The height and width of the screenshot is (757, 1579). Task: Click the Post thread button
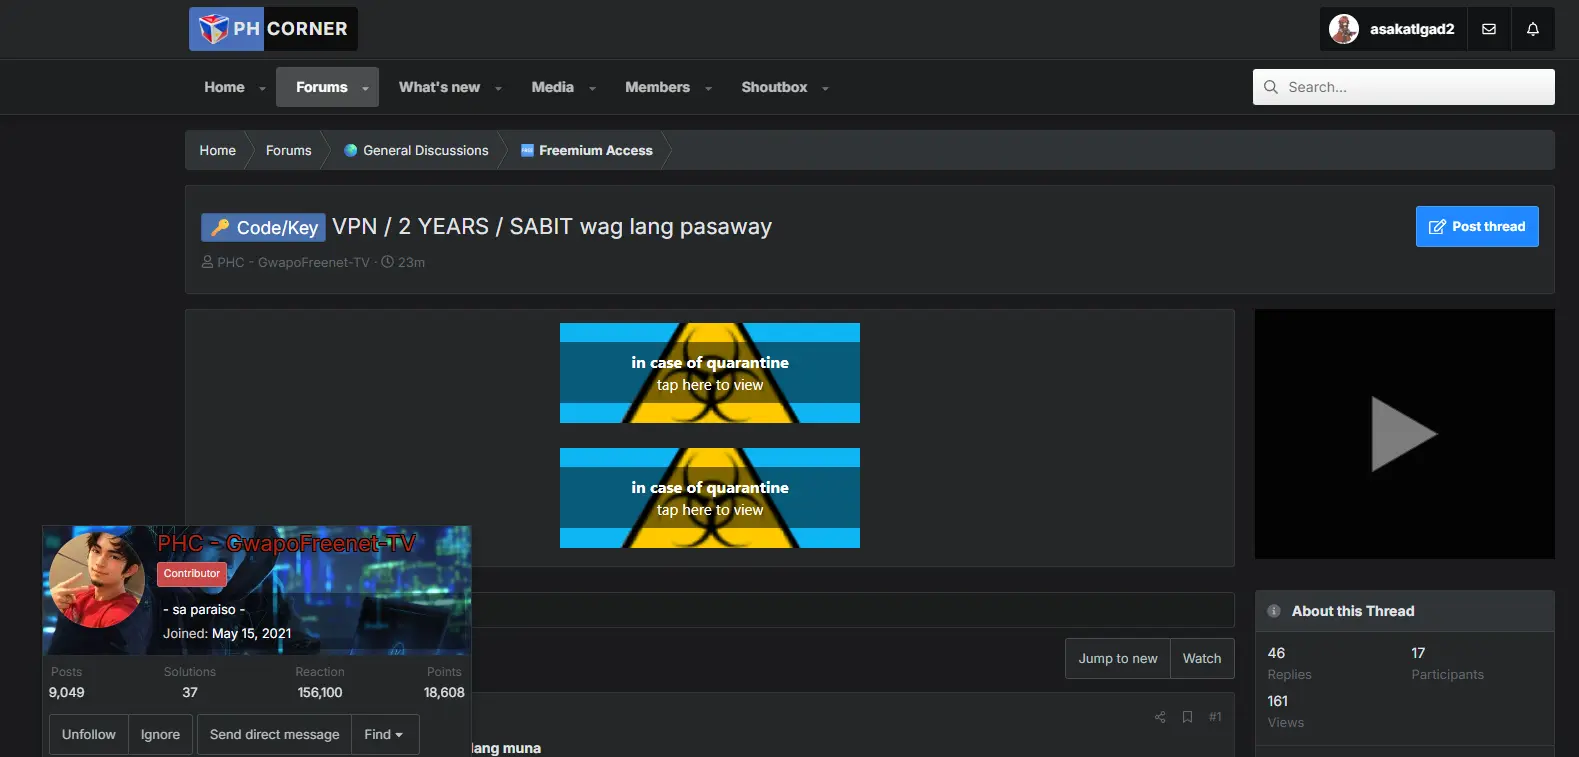[x=1477, y=226]
